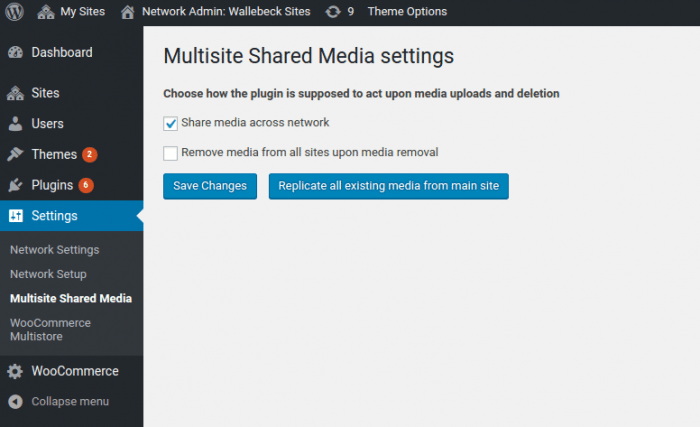This screenshot has width=700, height=427.
Task: Click the WordPress logo icon
Action: click(14, 12)
